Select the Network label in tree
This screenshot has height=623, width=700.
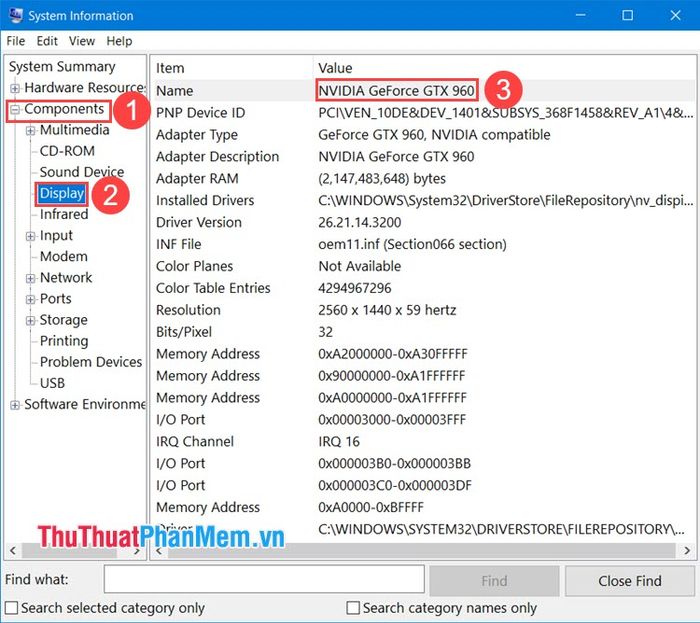coord(66,278)
